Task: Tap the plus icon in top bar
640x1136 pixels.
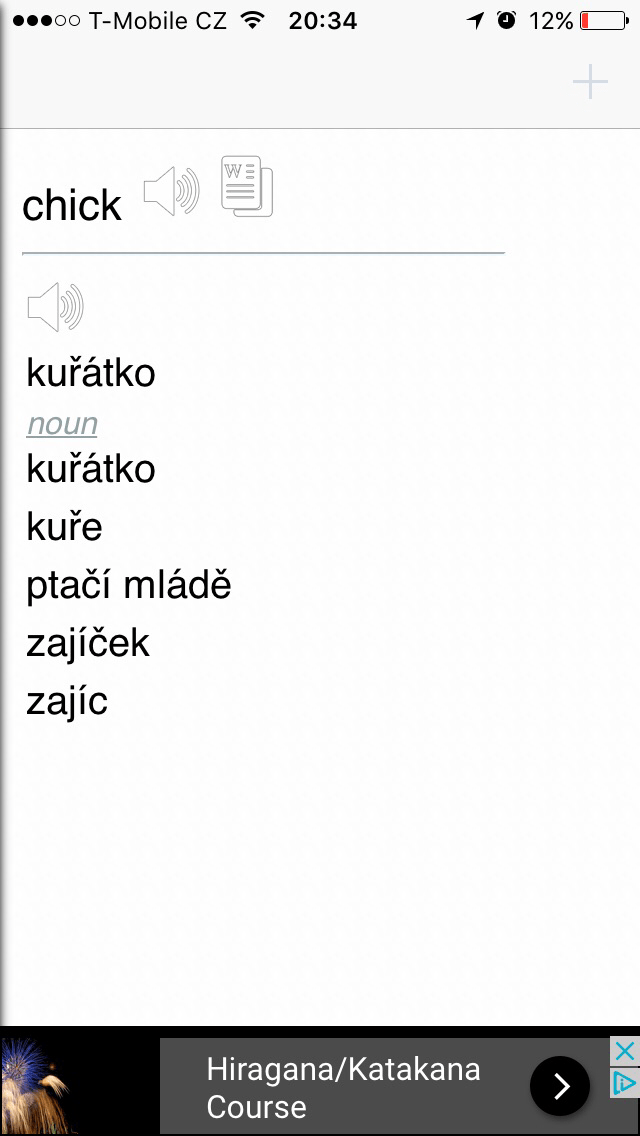Action: [590, 82]
